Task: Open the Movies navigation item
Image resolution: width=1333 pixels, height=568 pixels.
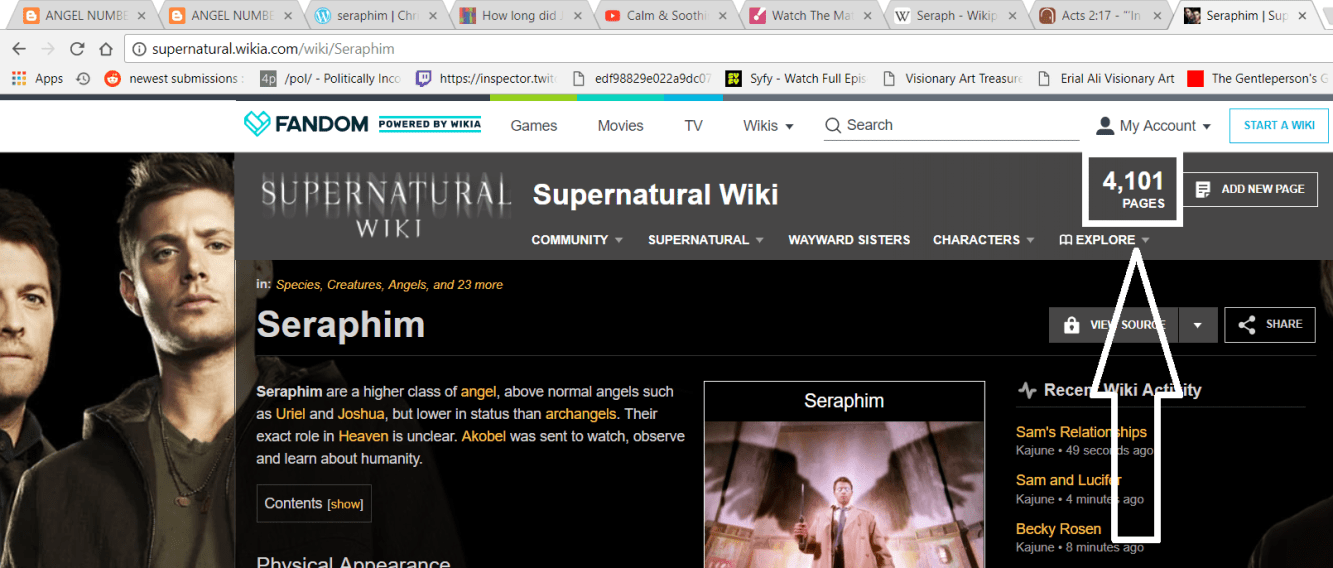Action: [x=621, y=125]
